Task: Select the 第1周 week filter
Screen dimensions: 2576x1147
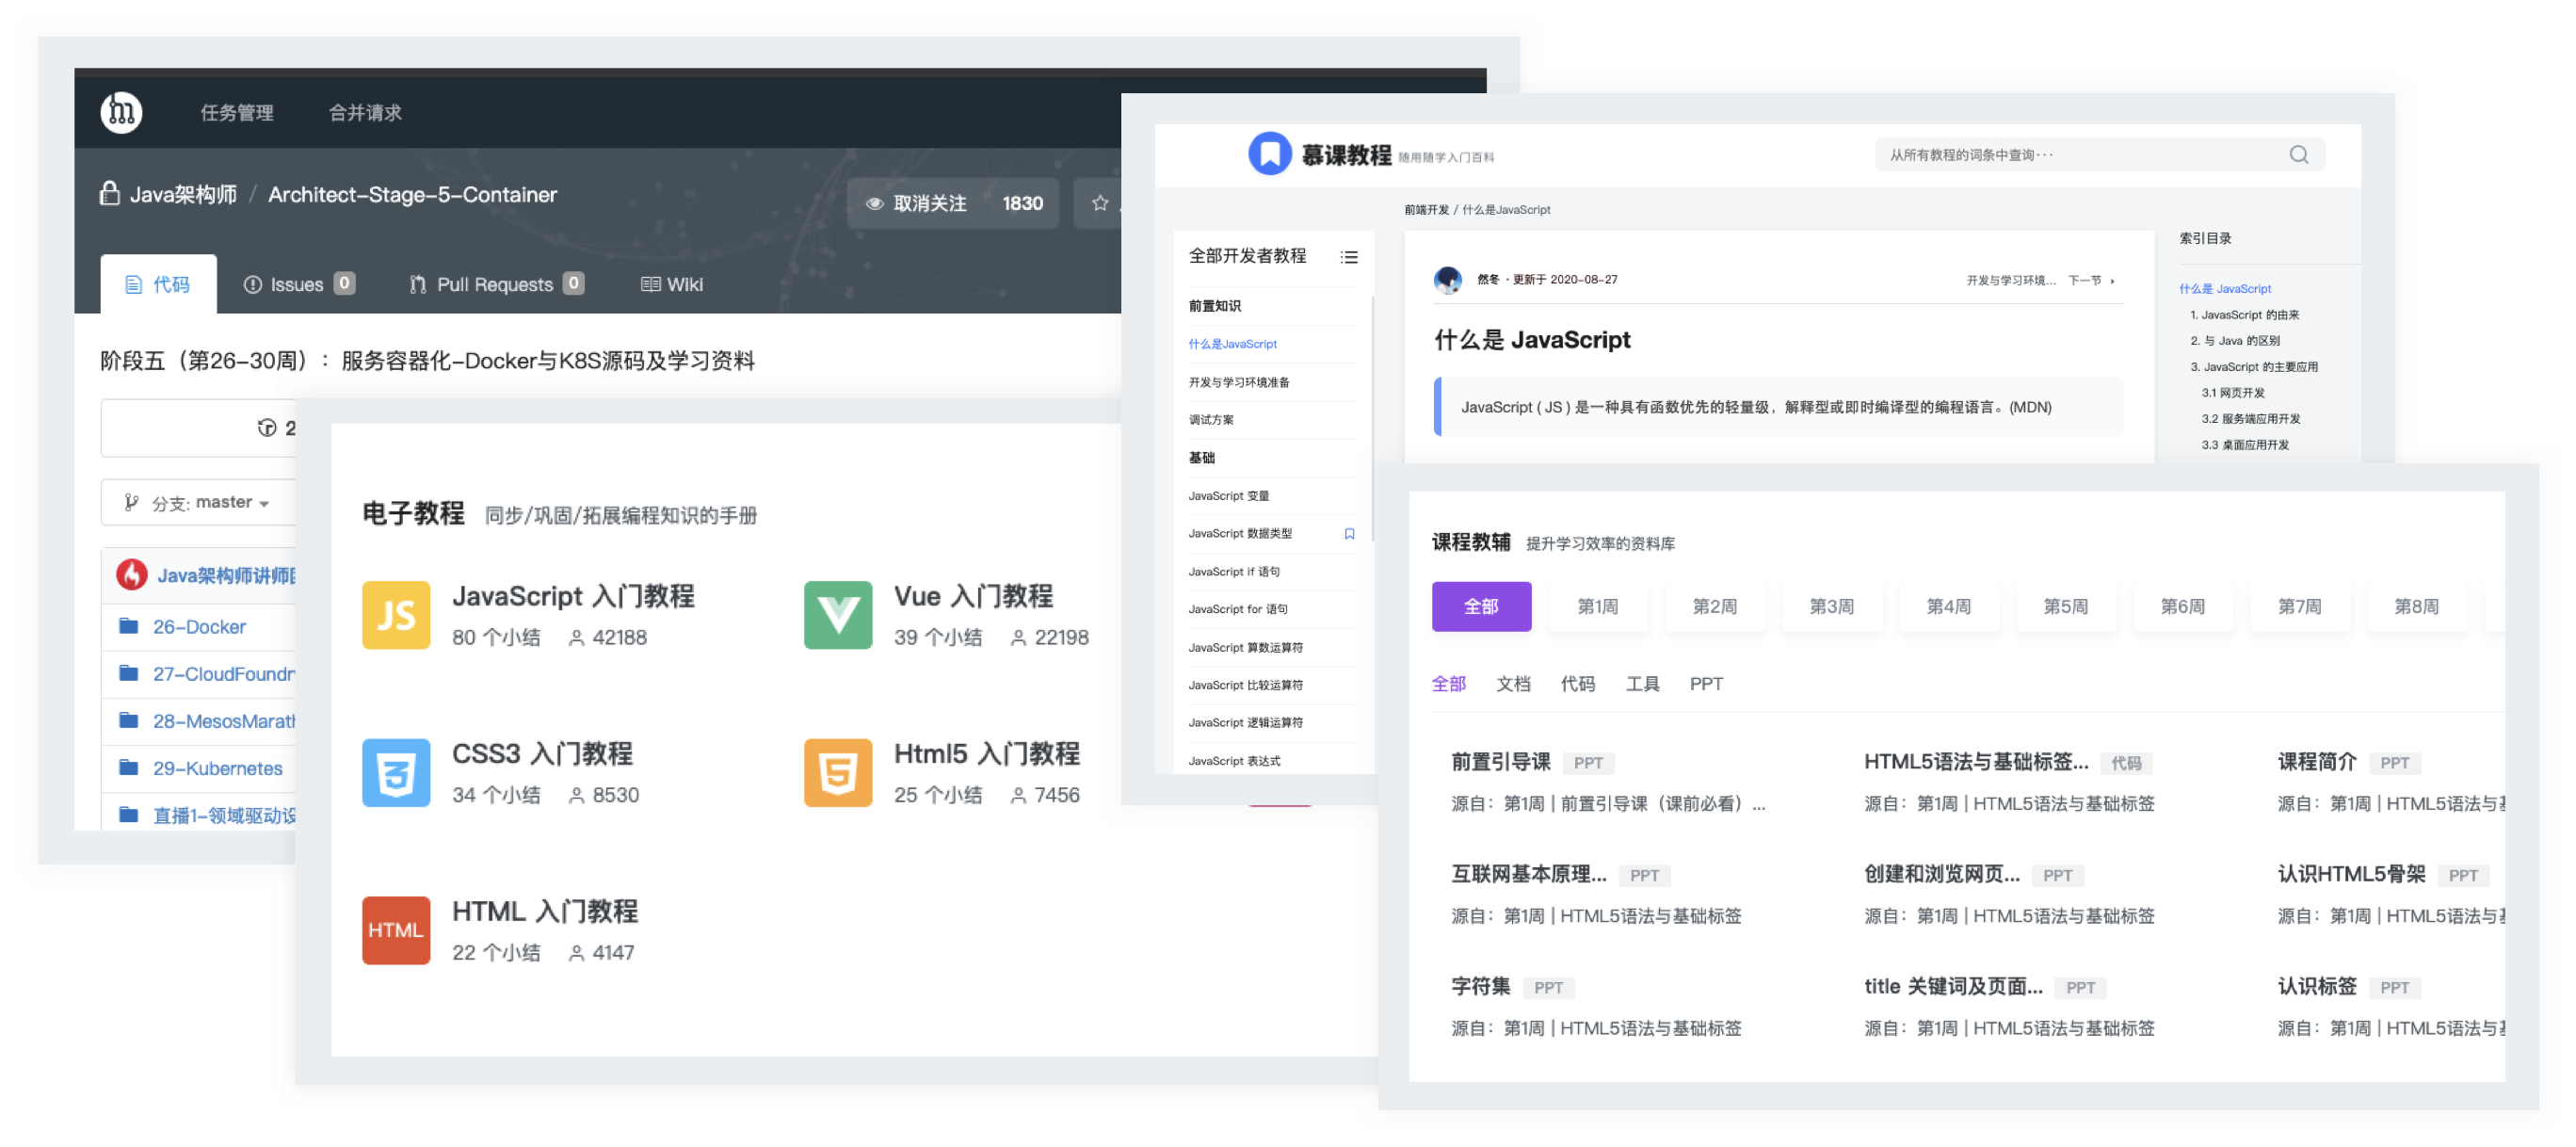Action: [1597, 607]
